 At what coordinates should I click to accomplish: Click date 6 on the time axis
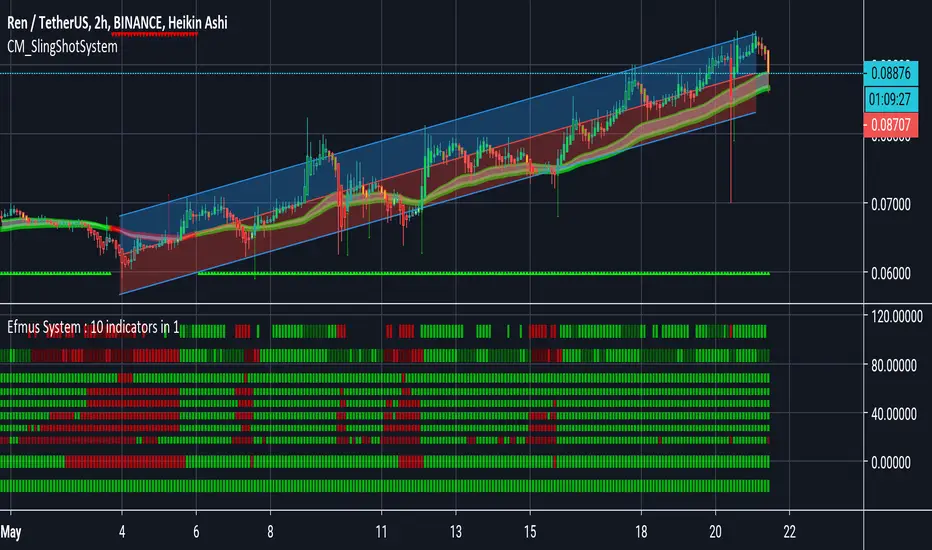pos(196,532)
